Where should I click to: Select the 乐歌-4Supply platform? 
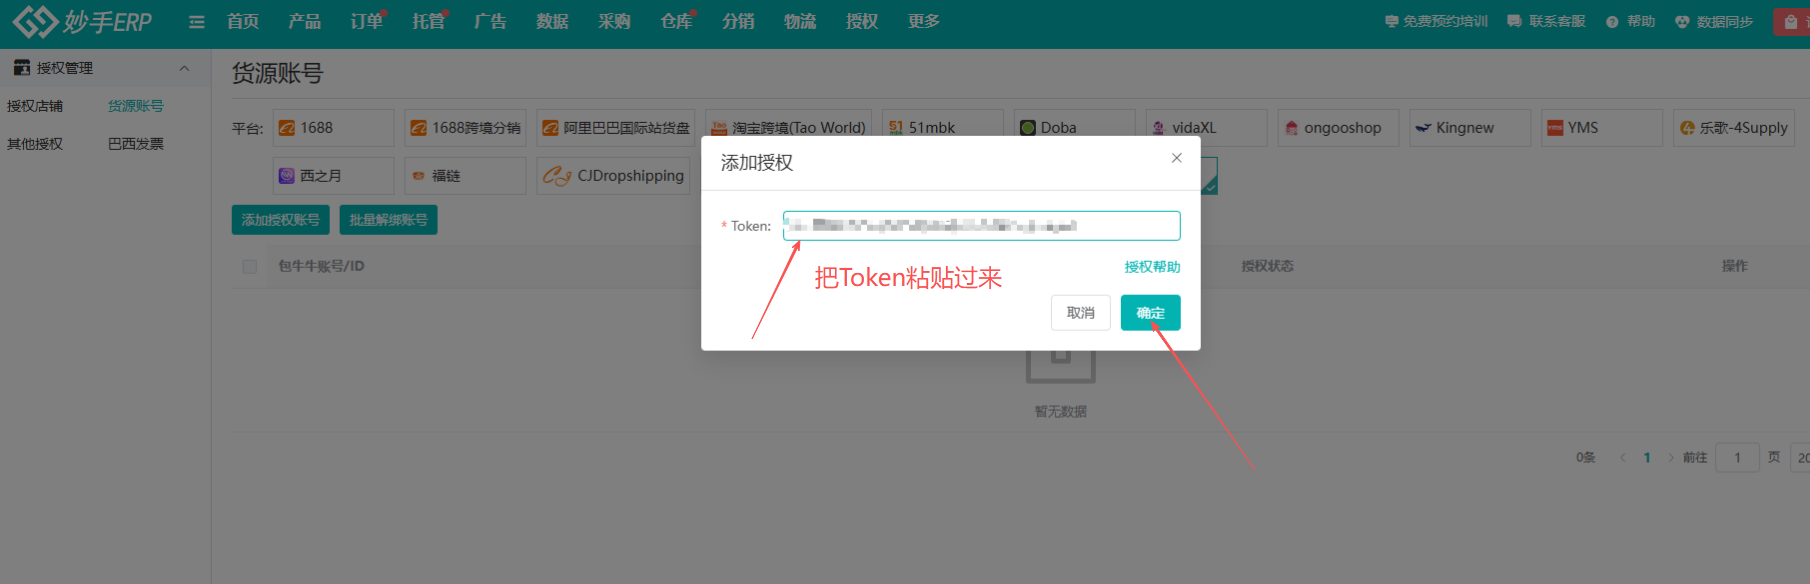pyautogui.click(x=1734, y=128)
